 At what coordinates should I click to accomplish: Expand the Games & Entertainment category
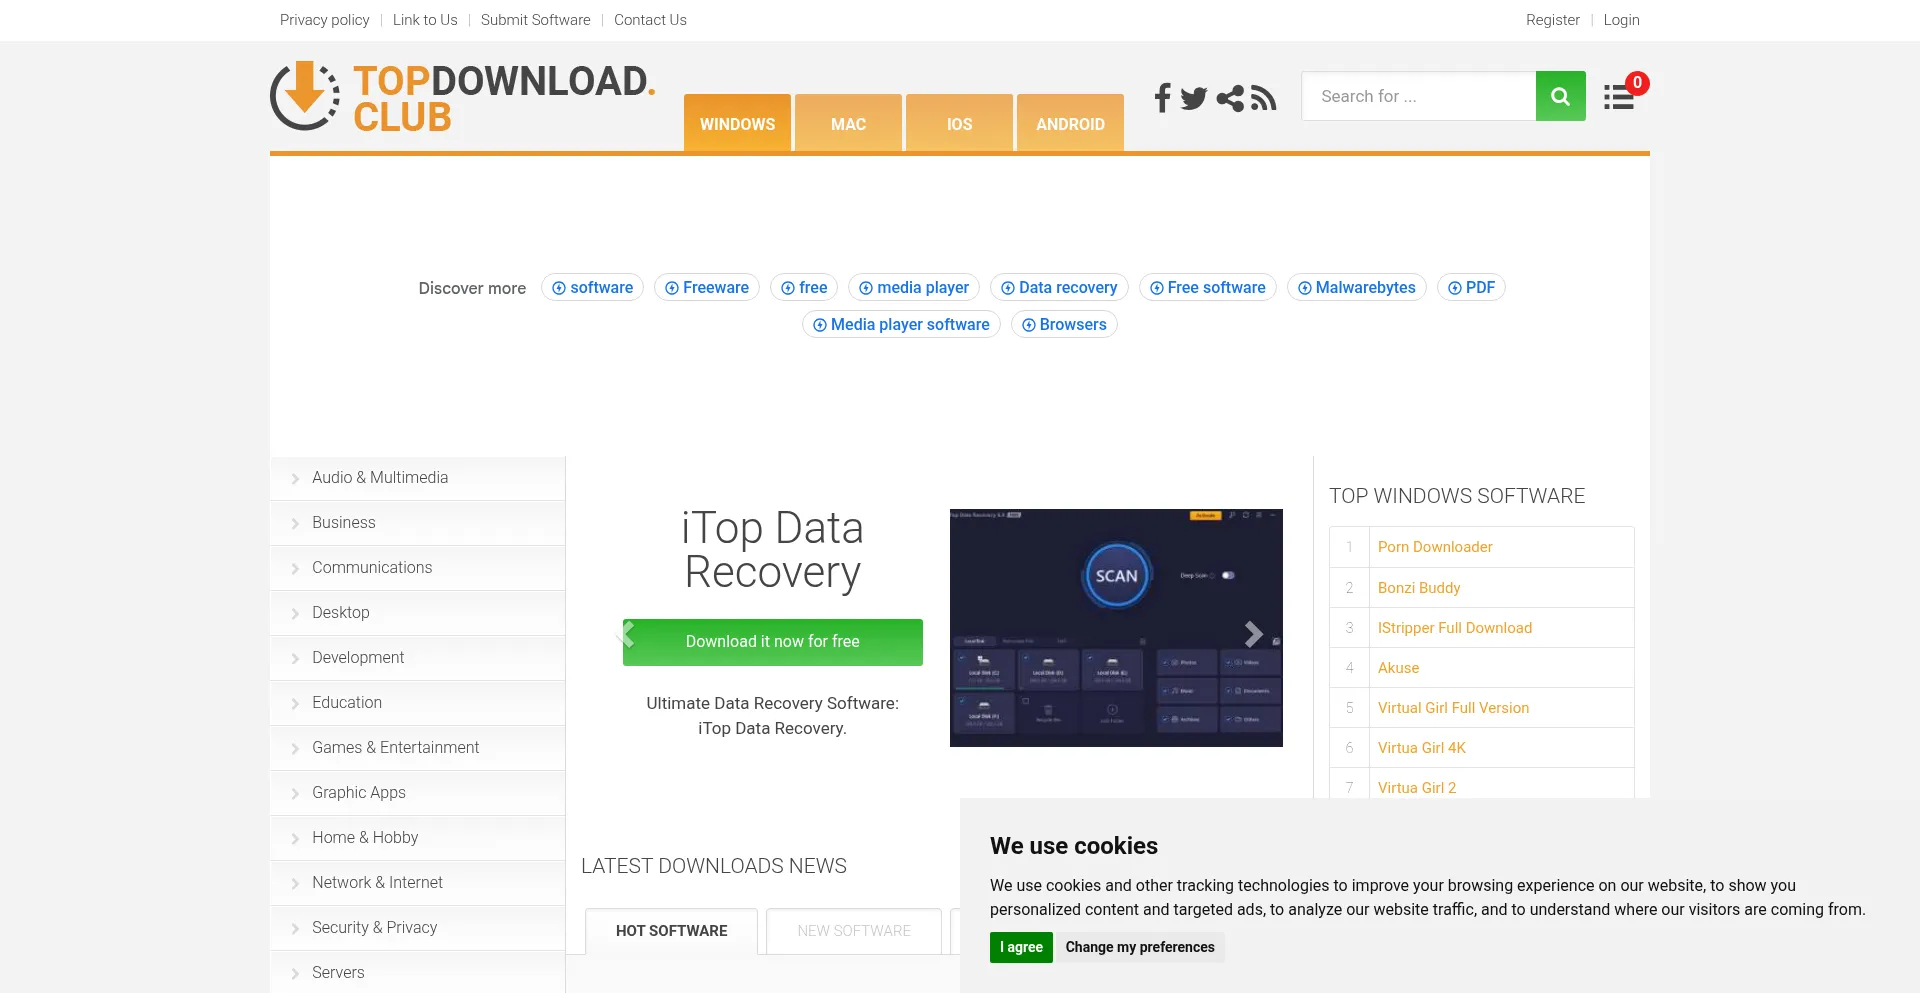click(x=395, y=748)
